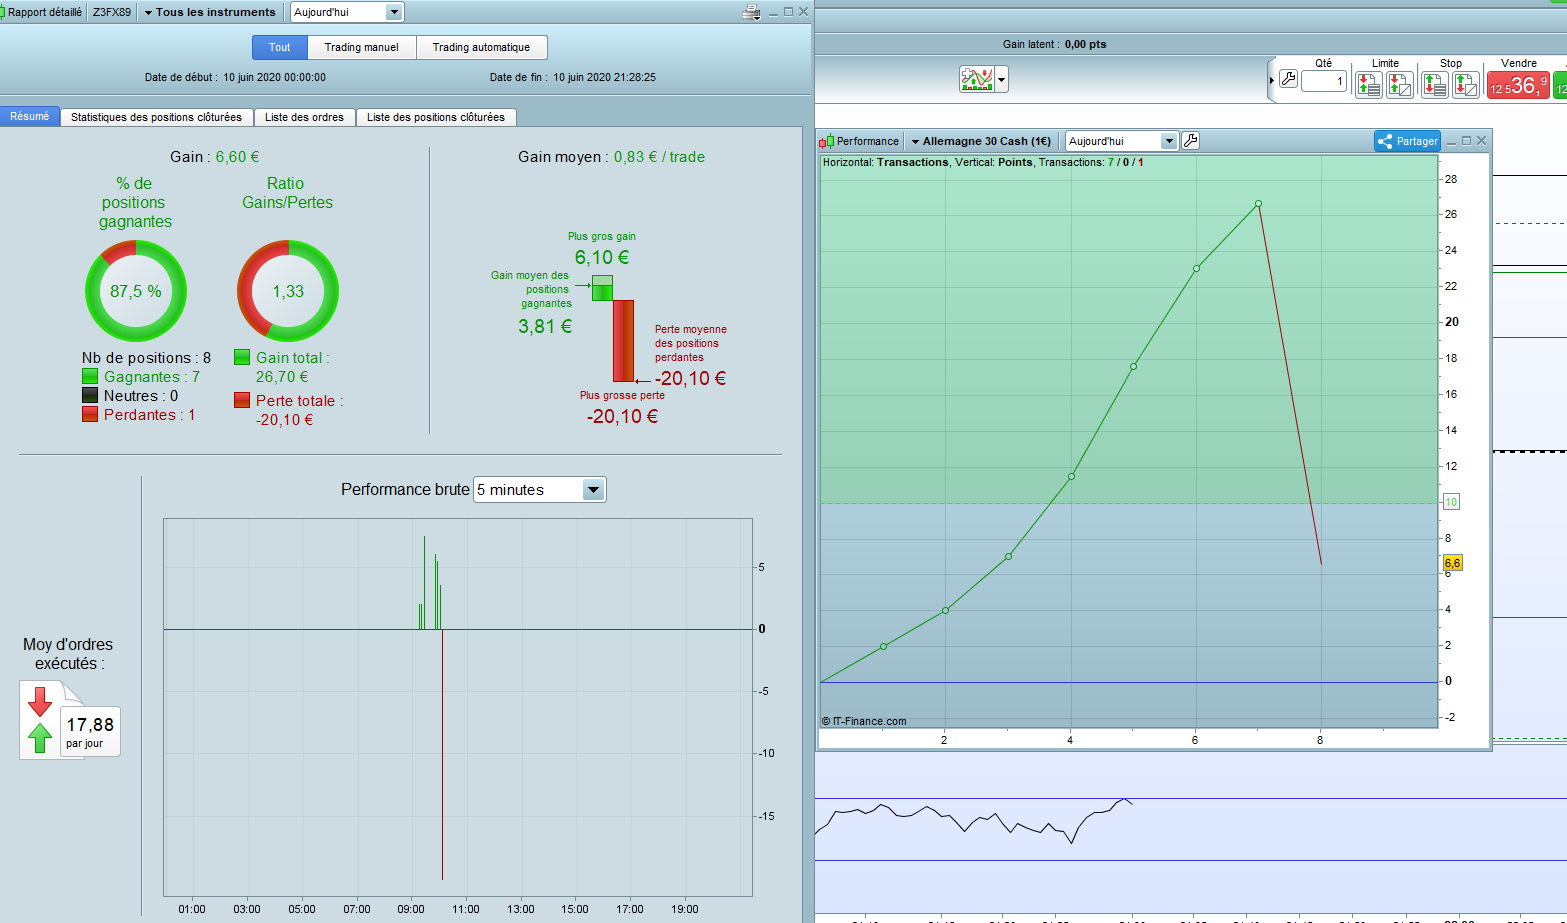Click the green Gain total color swatch
Viewport: 1567px width, 923px height.
pyautogui.click(x=242, y=357)
